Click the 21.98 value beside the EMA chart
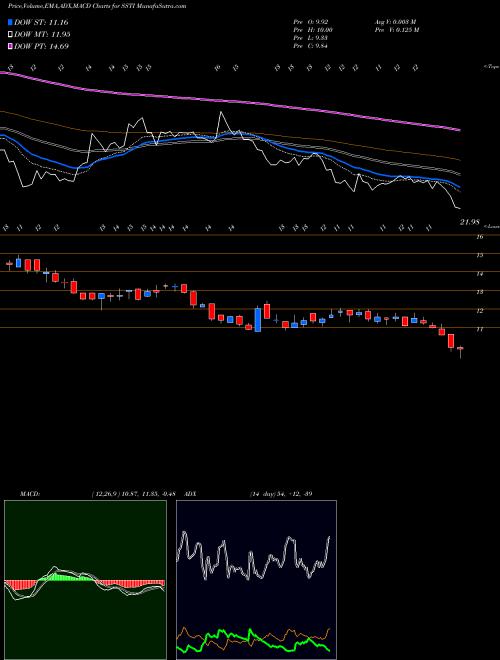 coord(469,222)
